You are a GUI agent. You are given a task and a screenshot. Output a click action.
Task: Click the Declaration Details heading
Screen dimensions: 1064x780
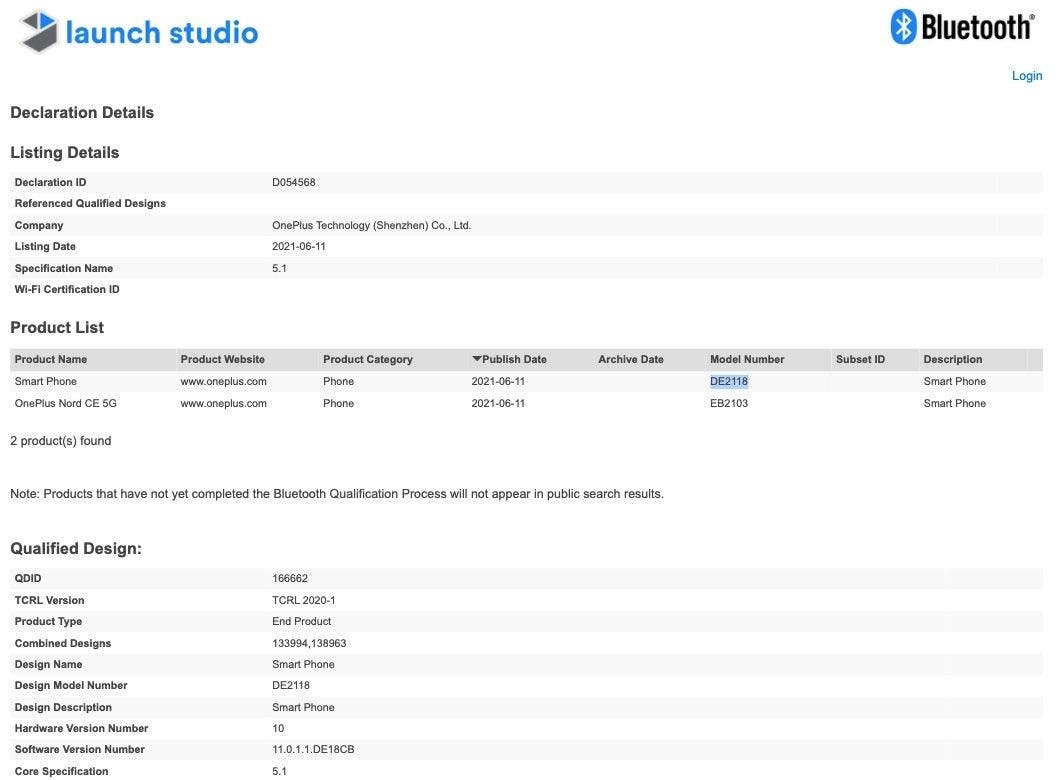[82, 112]
